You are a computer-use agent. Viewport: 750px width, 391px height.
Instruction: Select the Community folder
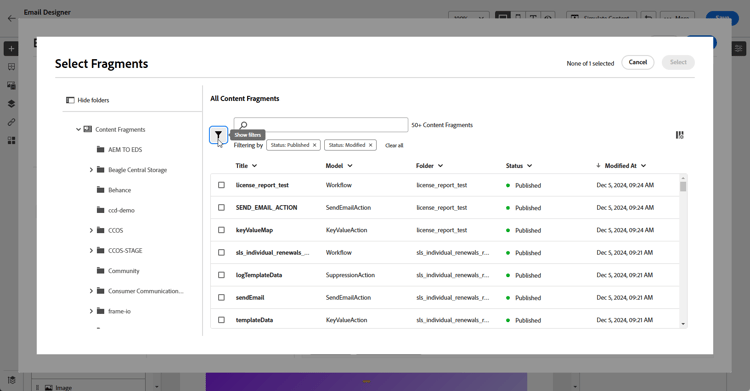124,271
